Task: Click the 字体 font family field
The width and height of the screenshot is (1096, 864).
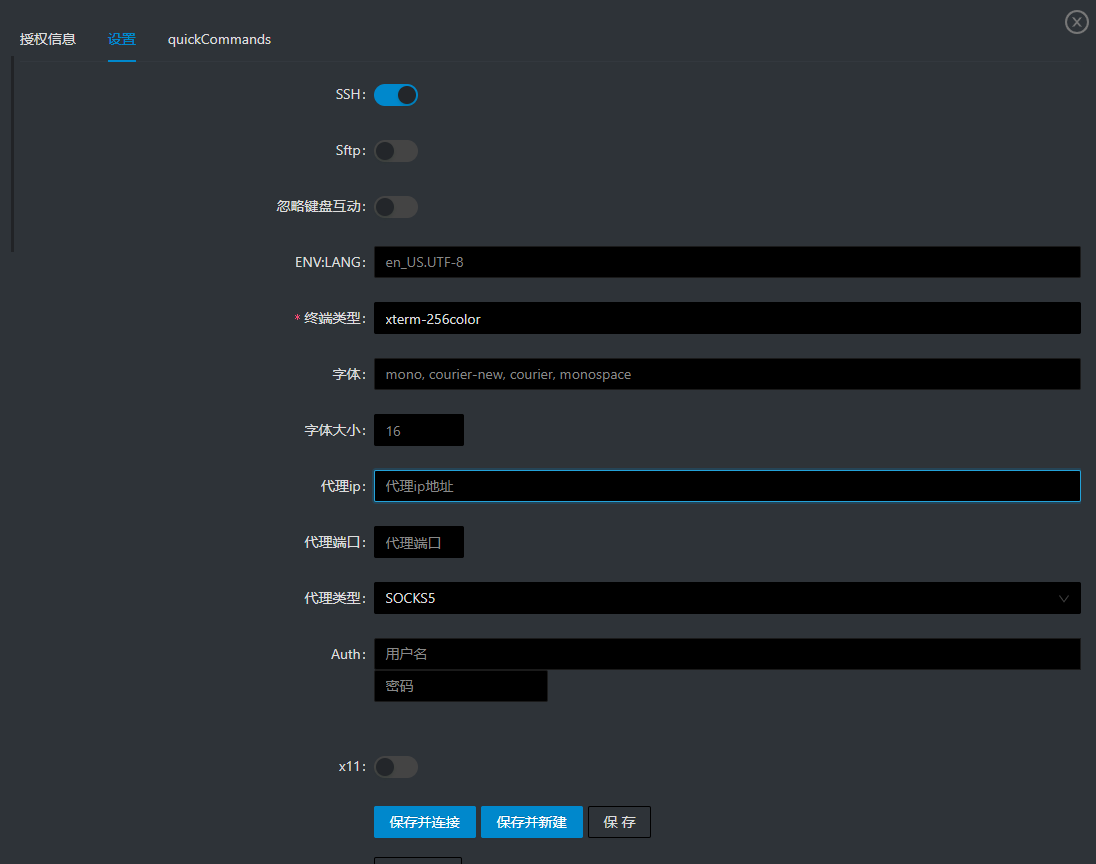Action: pos(727,374)
